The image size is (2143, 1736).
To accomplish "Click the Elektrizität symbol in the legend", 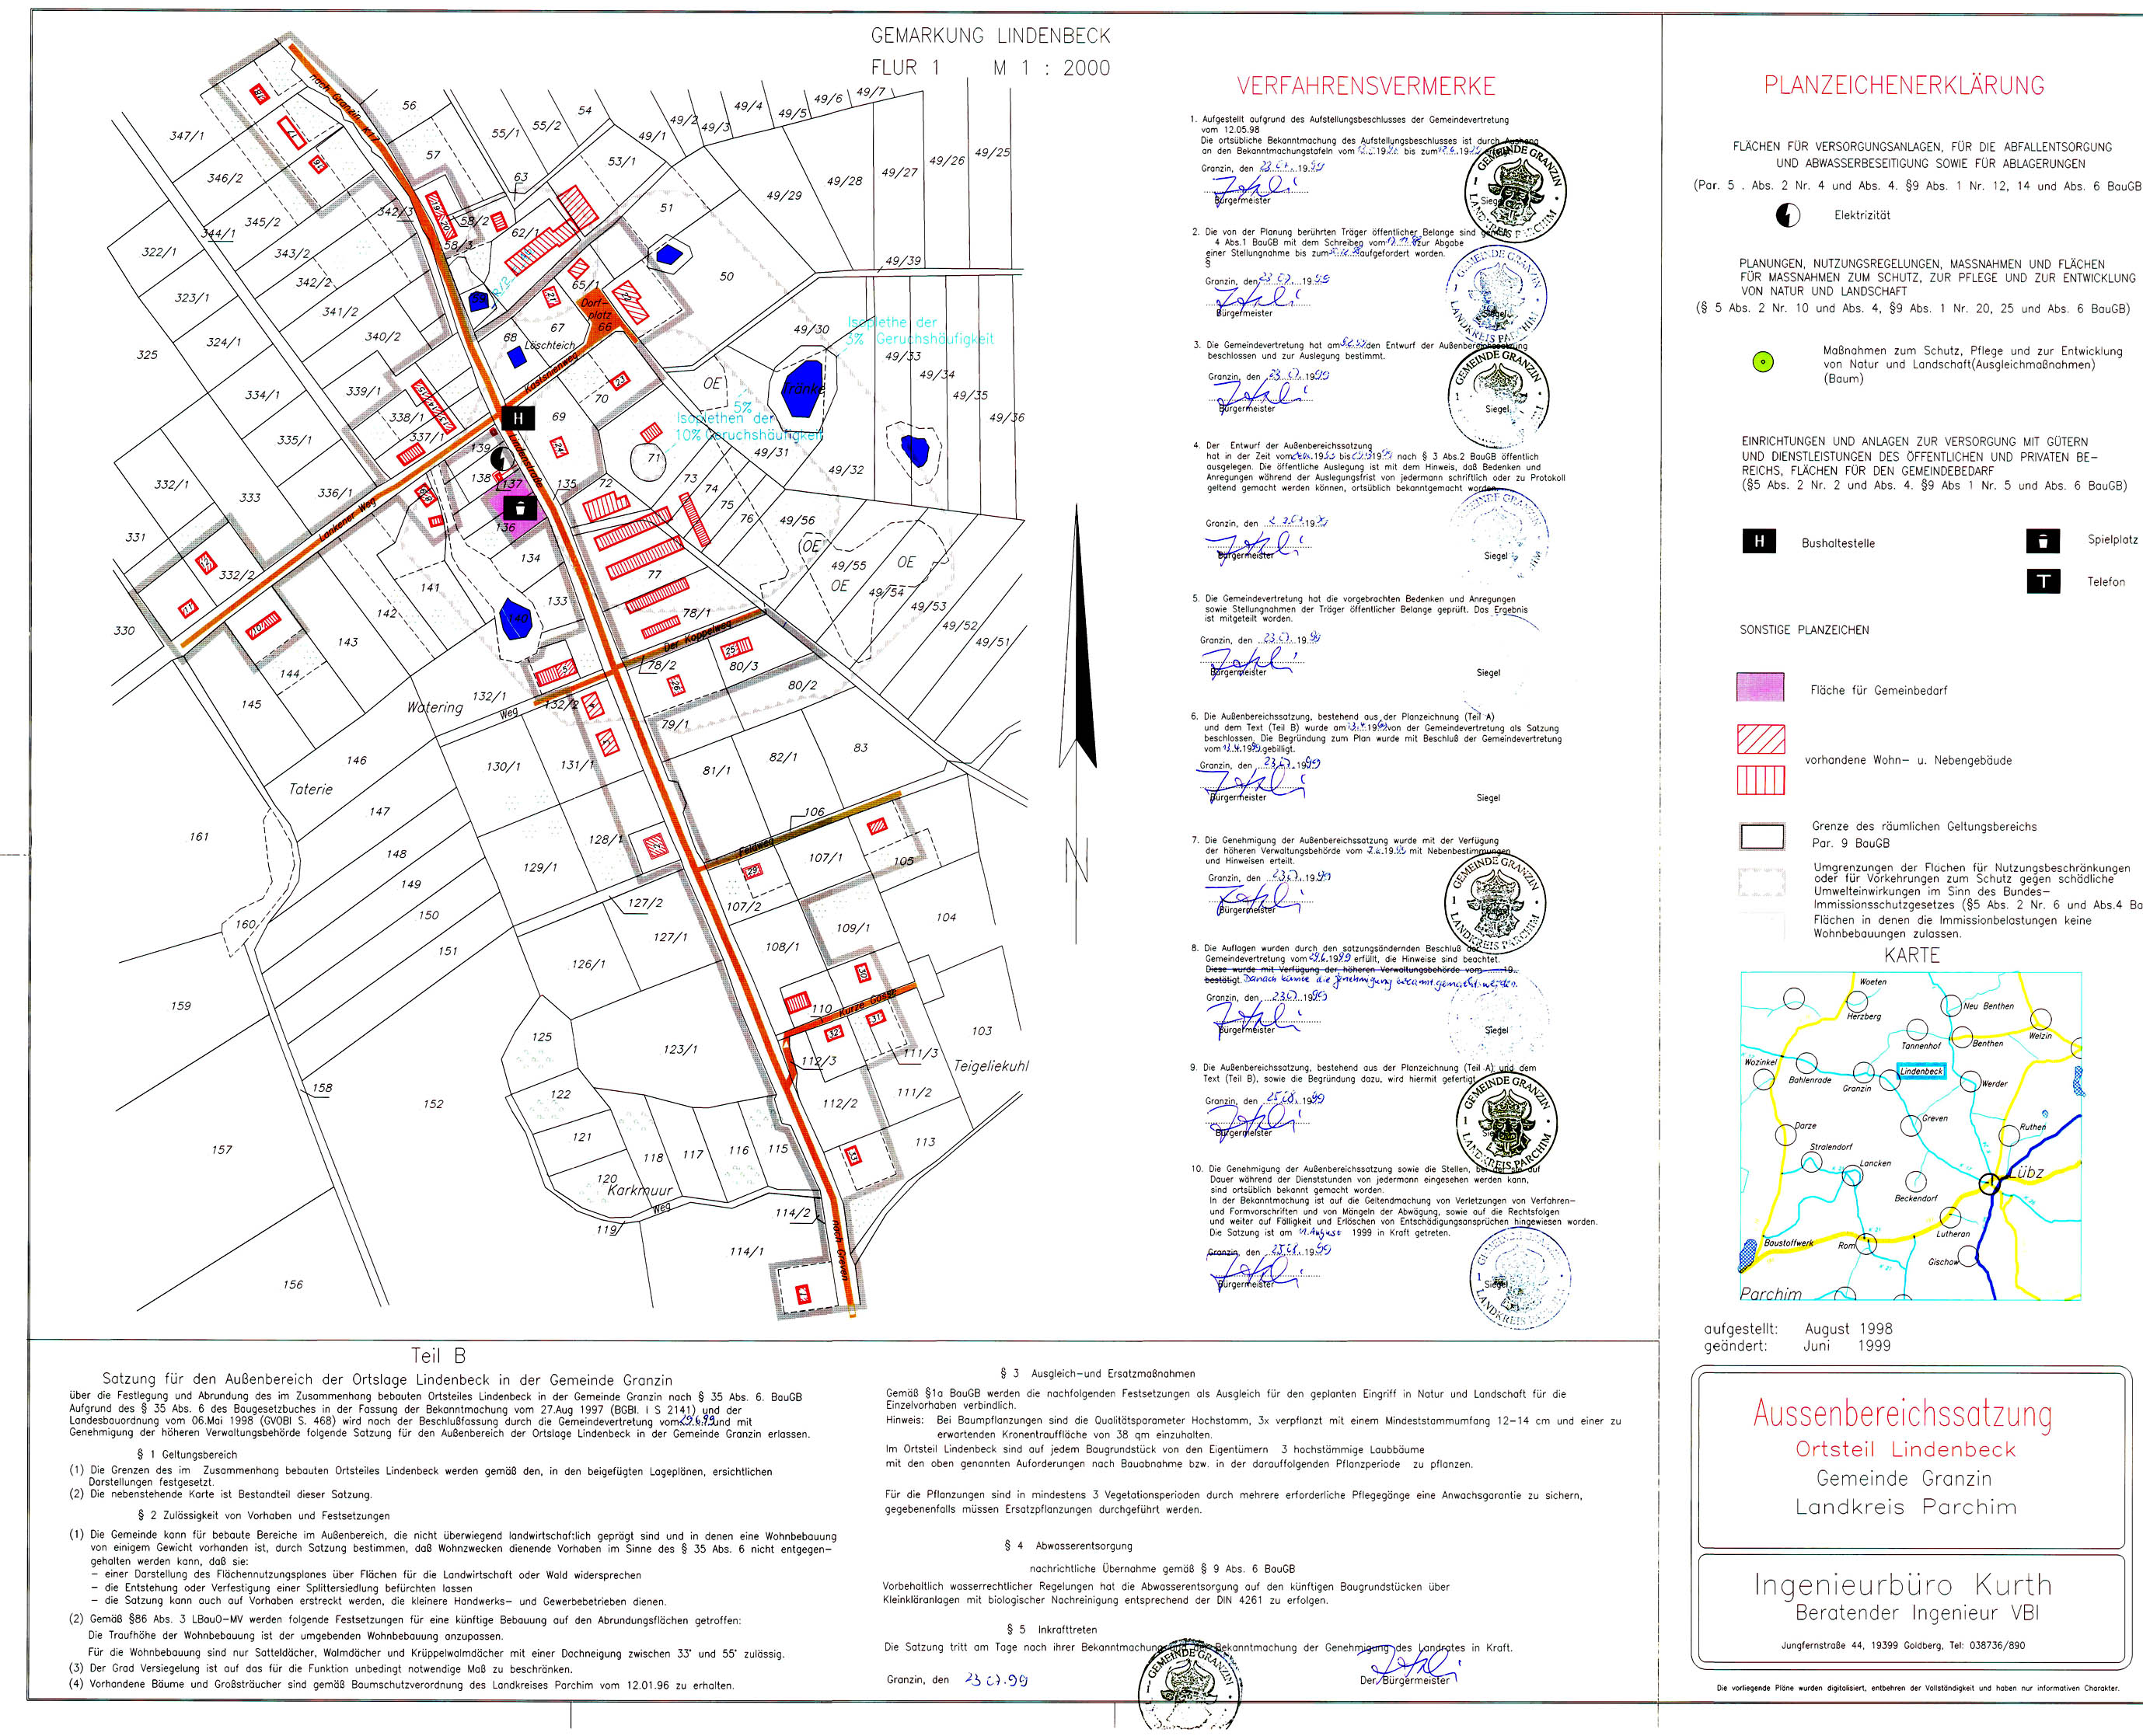I will click(1788, 215).
